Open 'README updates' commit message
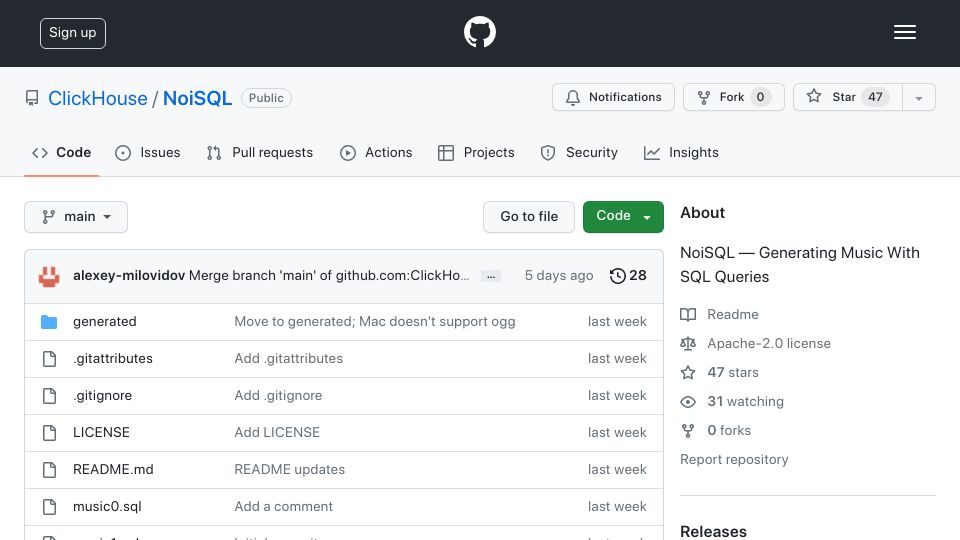 pos(290,470)
